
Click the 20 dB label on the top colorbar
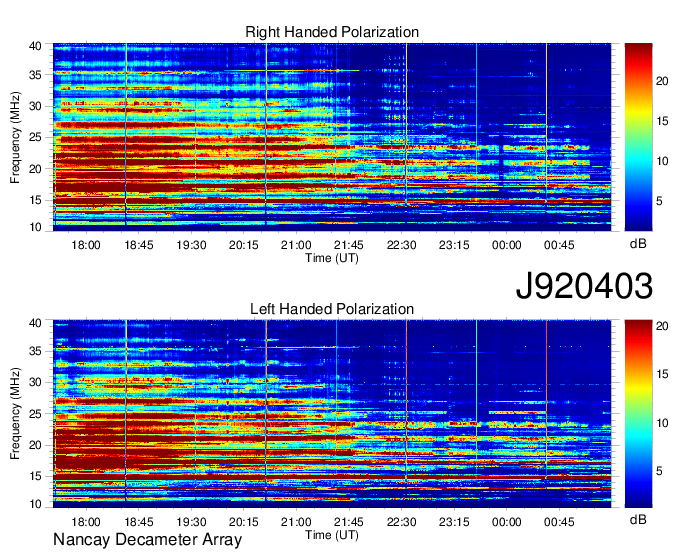pyautogui.click(x=662, y=81)
